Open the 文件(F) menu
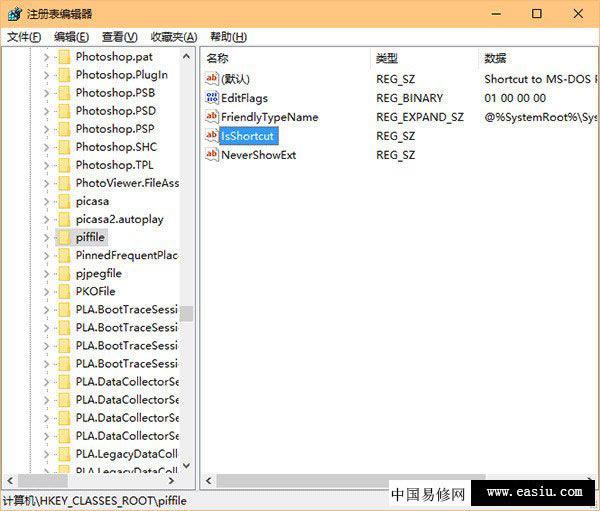Image resolution: width=600 pixels, height=511 pixels. [24, 37]
